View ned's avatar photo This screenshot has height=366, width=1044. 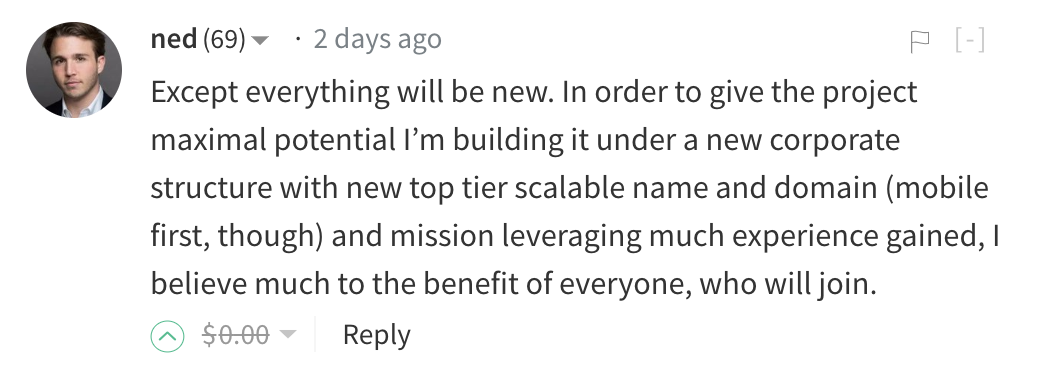point(74,70)
